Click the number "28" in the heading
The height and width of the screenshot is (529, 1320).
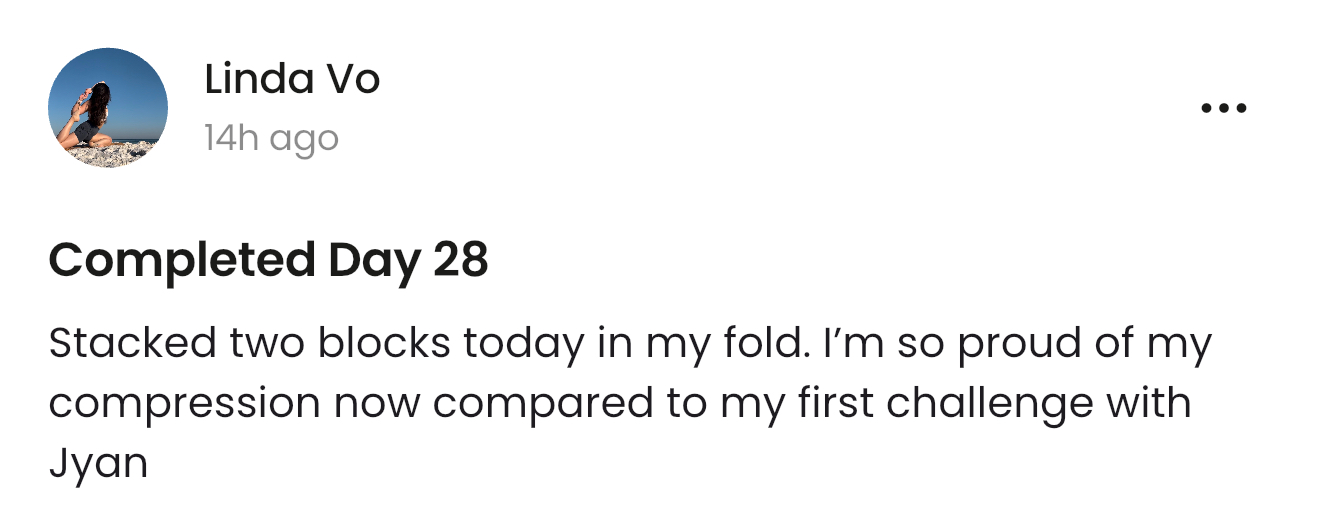point(460,261)
